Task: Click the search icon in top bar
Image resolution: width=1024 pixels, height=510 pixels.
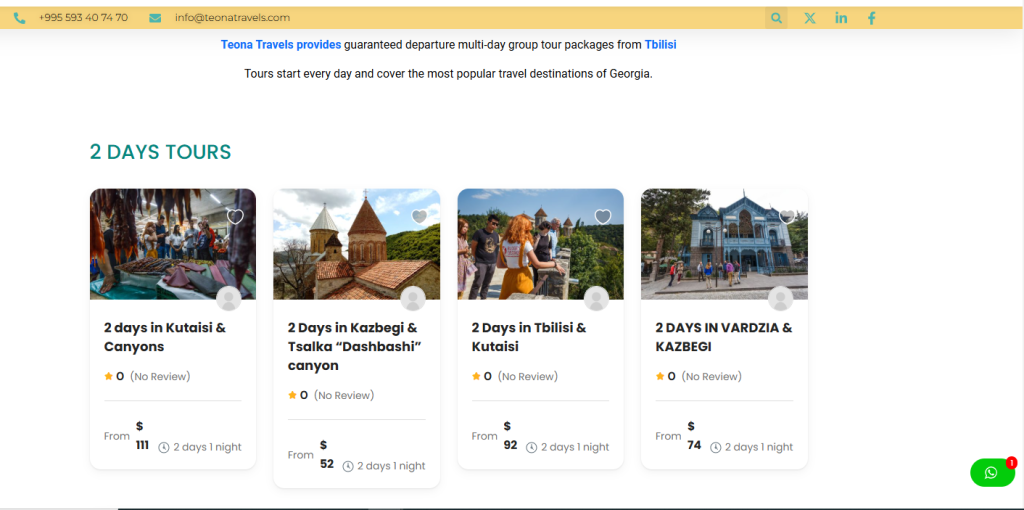Action: 777,18
